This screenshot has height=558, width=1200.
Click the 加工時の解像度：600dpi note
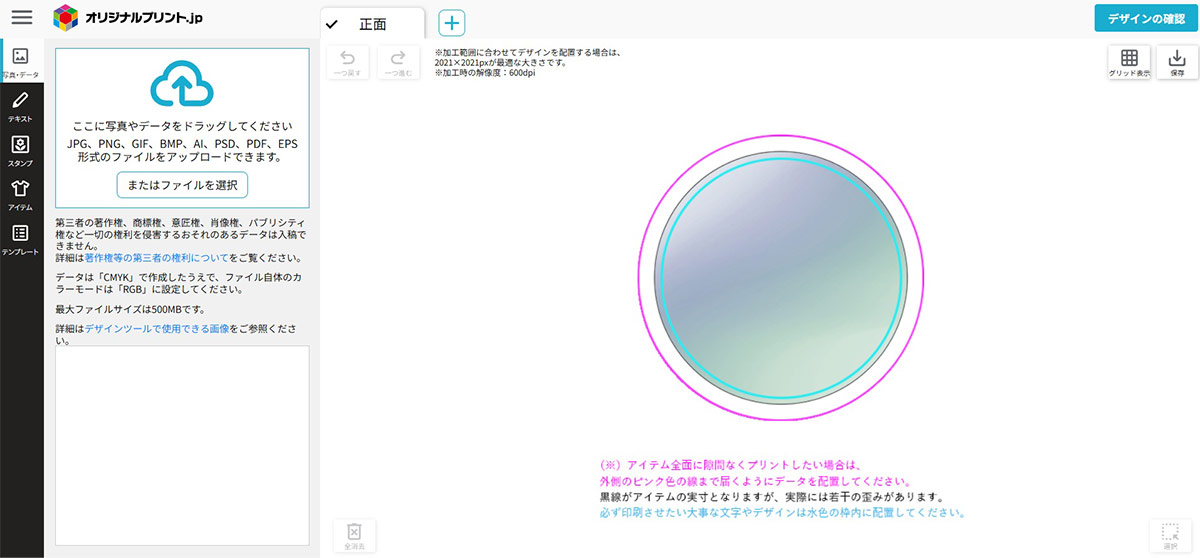pyautogui.click(x=484, y=74)
